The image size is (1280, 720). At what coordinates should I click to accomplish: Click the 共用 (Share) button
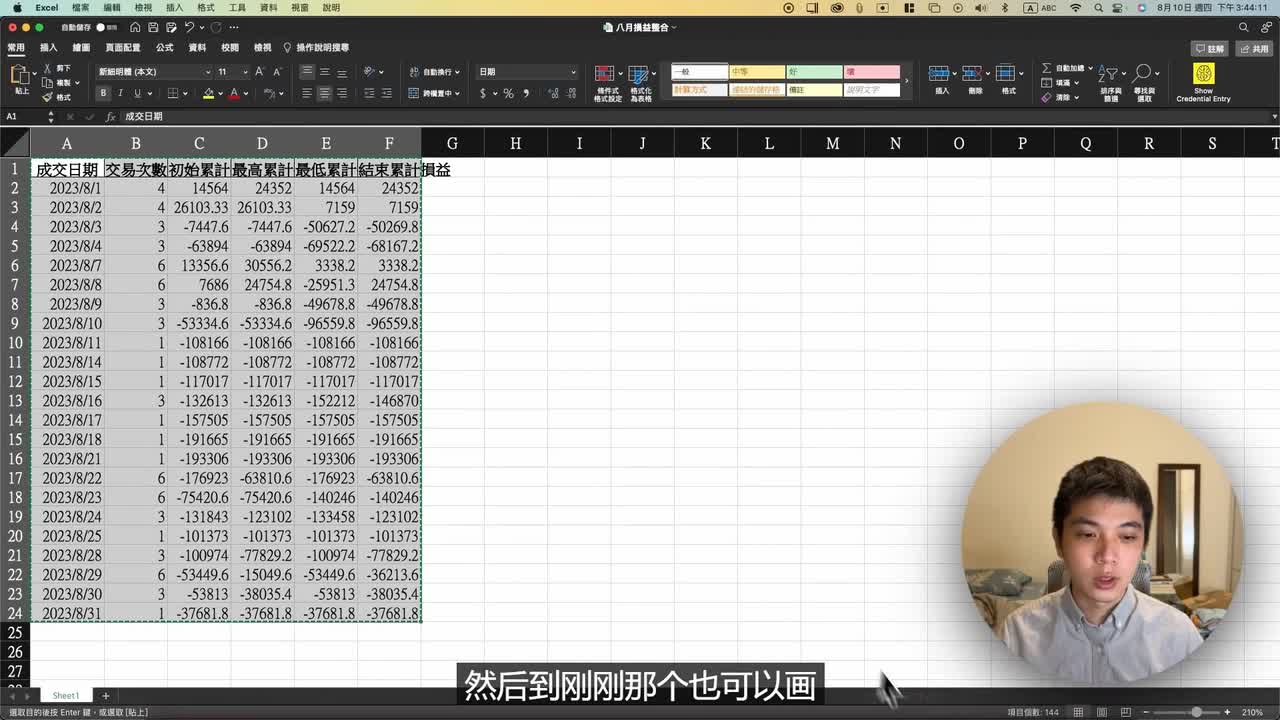1254,48
